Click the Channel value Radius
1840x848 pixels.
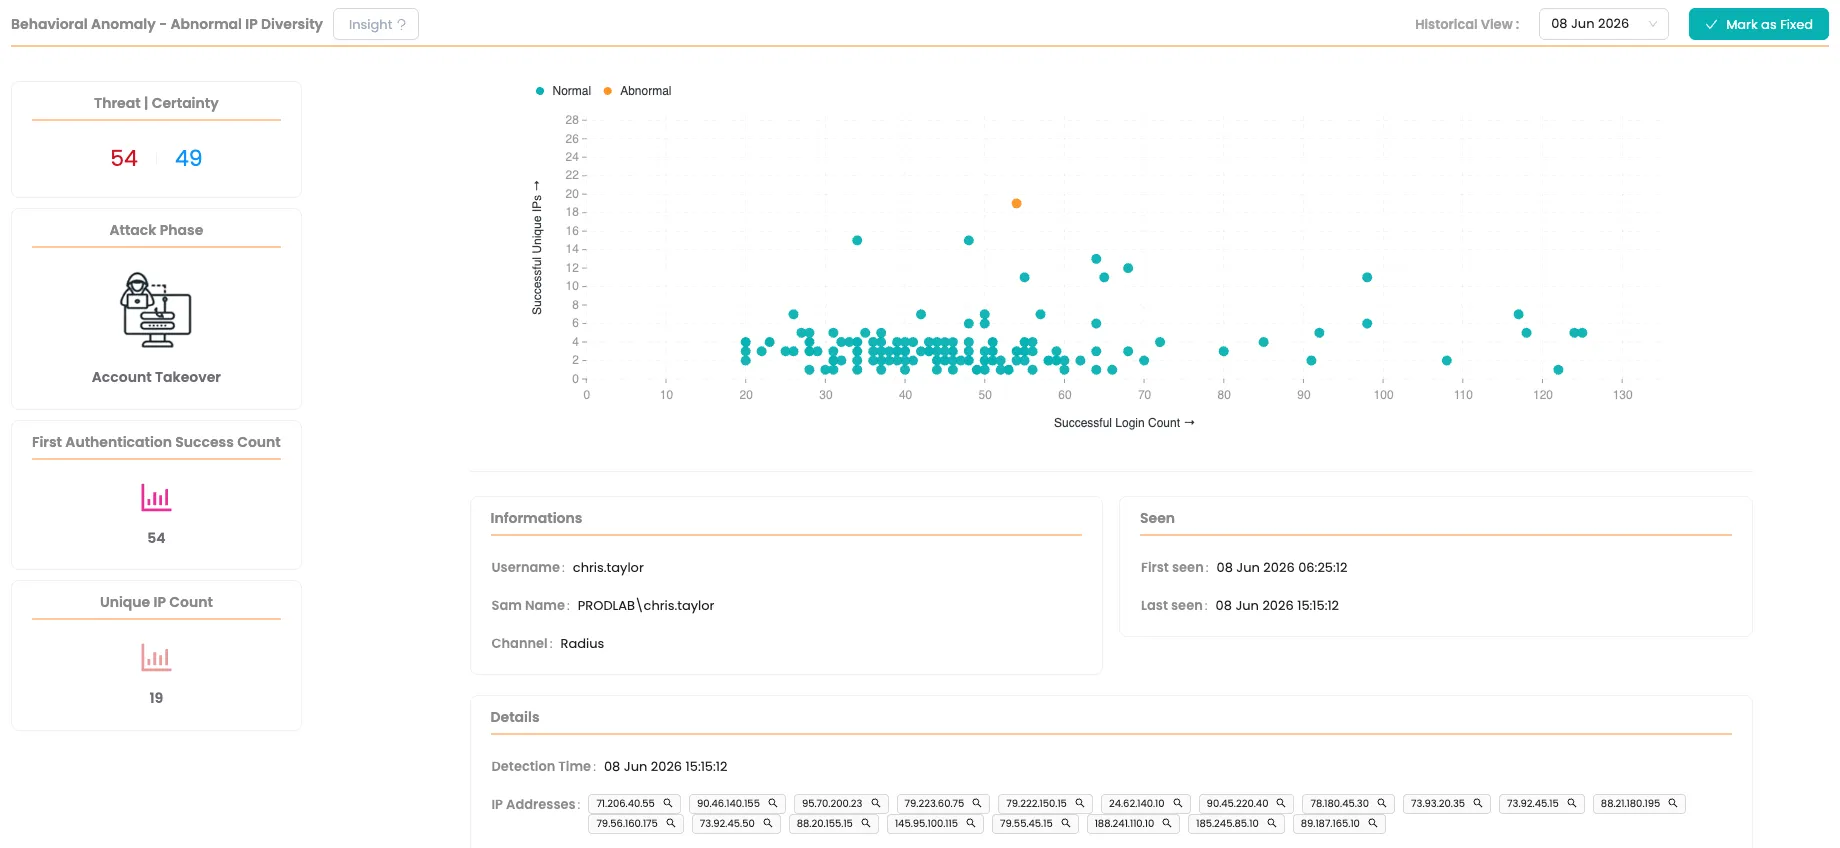[x=582, y=643]
